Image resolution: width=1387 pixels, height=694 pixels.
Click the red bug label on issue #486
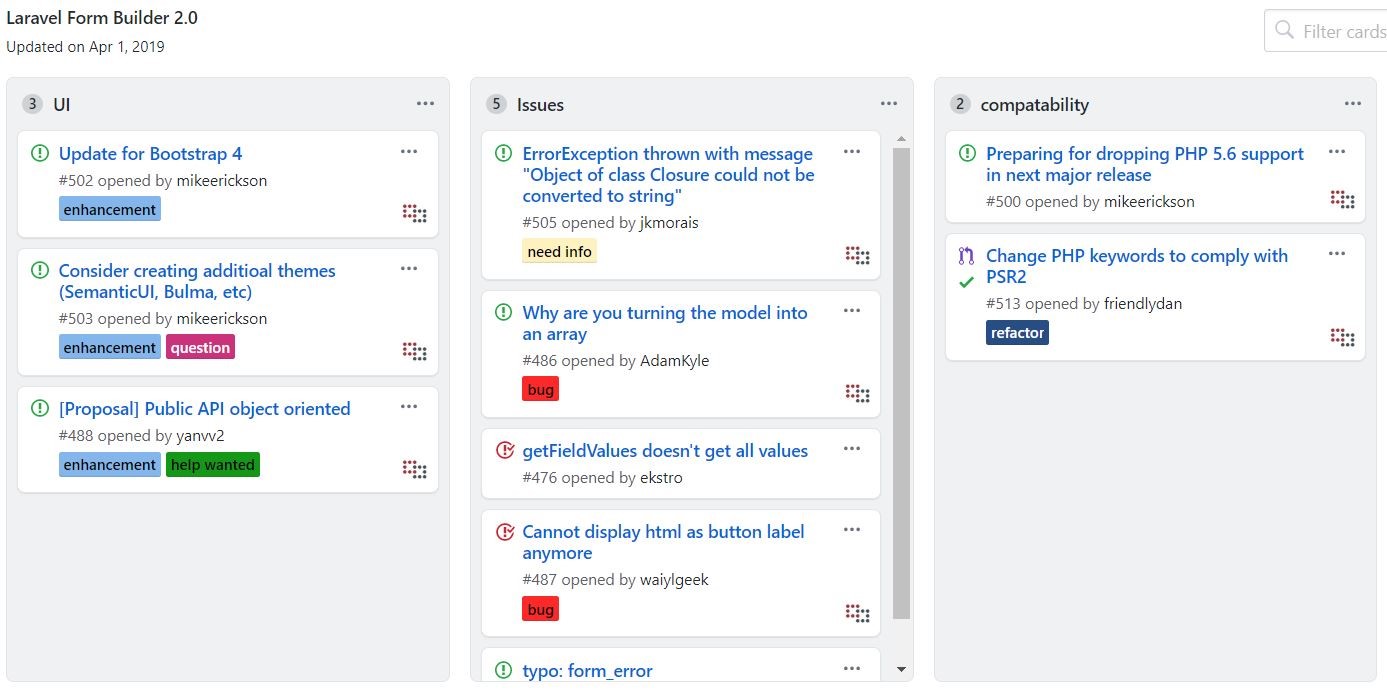[540, 390]
